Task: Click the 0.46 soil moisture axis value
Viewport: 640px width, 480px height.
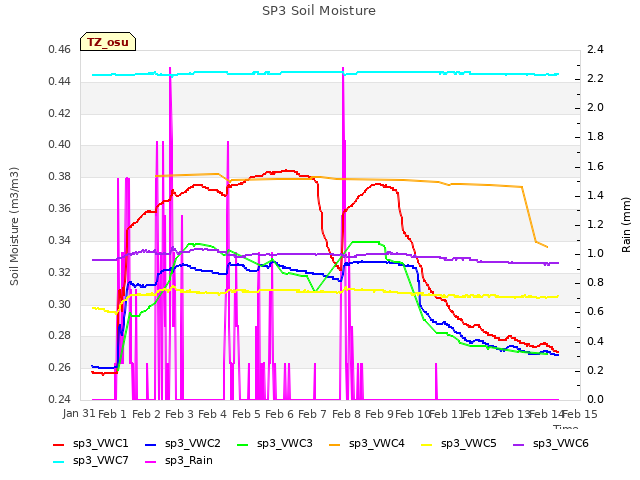Action: click(x=60, y=49)
